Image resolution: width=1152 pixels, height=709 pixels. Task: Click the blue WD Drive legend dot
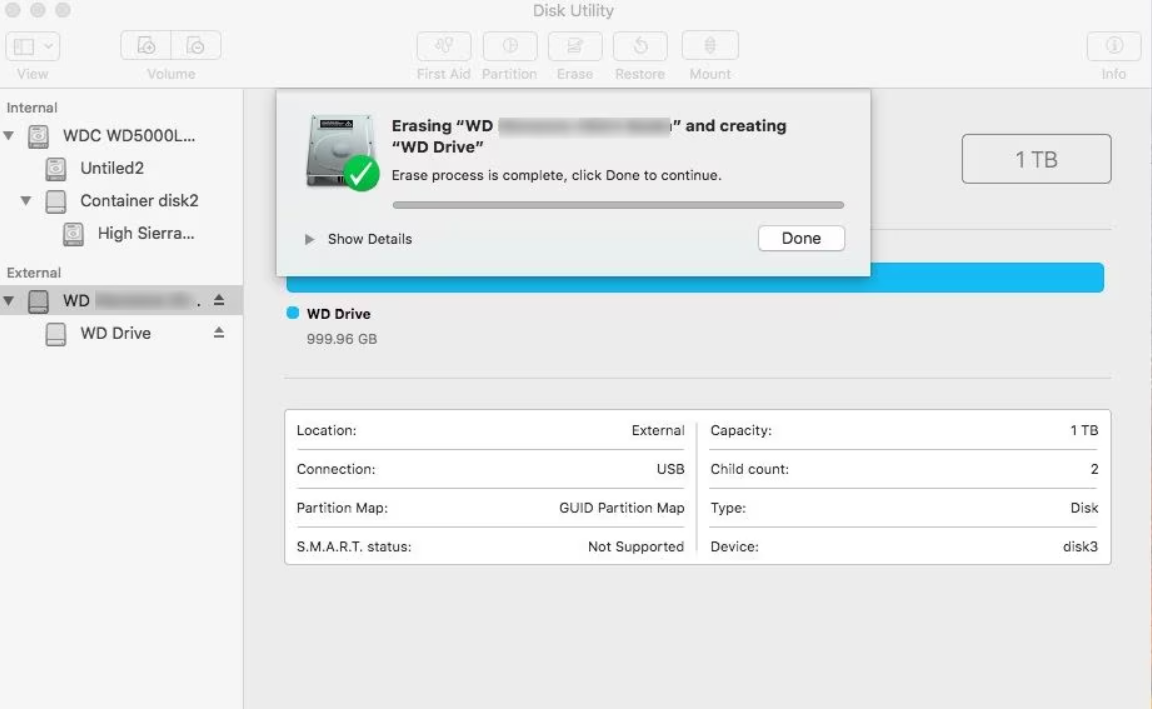point(292,313)
